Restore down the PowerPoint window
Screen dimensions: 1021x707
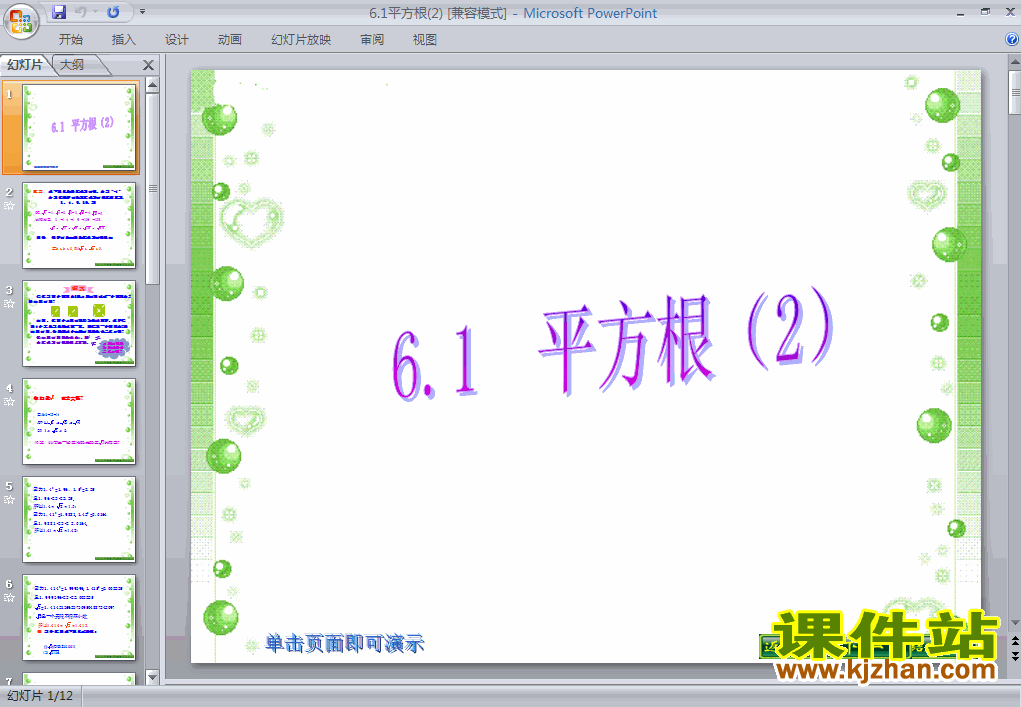(985, 12)
